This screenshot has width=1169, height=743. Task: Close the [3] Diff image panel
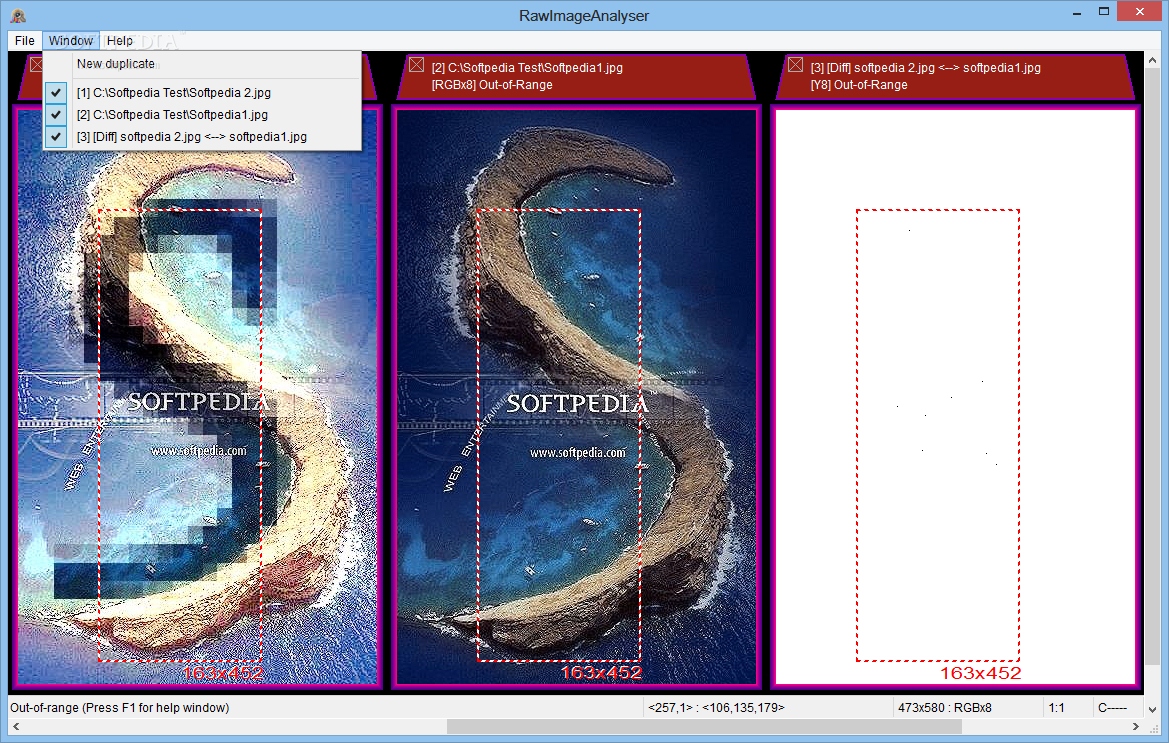(795, 66)
